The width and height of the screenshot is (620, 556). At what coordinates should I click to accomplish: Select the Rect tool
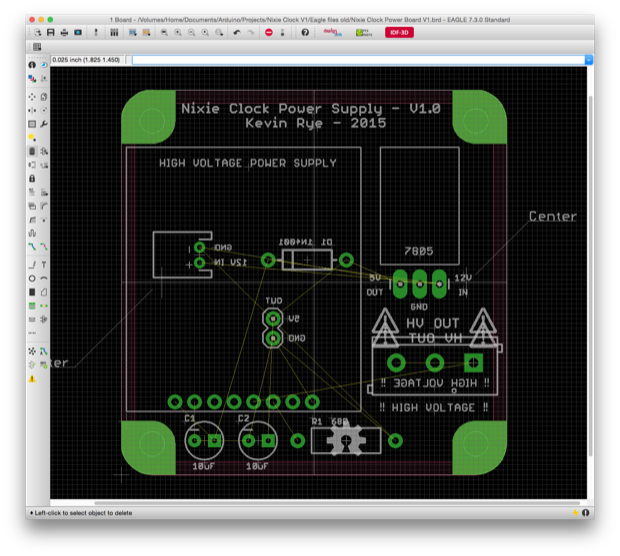[x=32, y=292]
